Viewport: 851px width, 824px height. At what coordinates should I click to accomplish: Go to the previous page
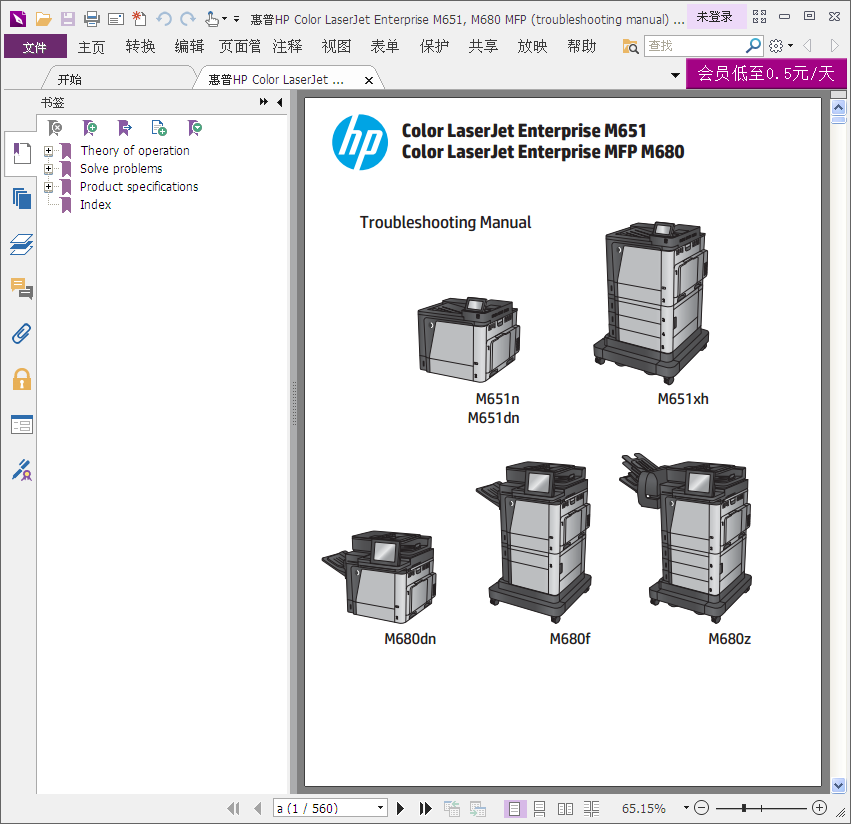point(258,809)
